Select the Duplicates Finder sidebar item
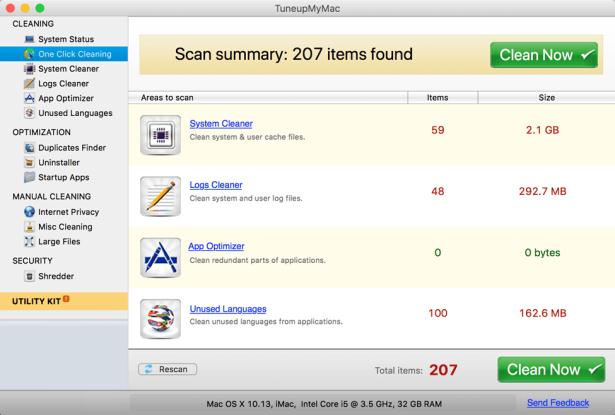This screenshot has height=415, width=615. pyautogui.click(x=71, y=147)
